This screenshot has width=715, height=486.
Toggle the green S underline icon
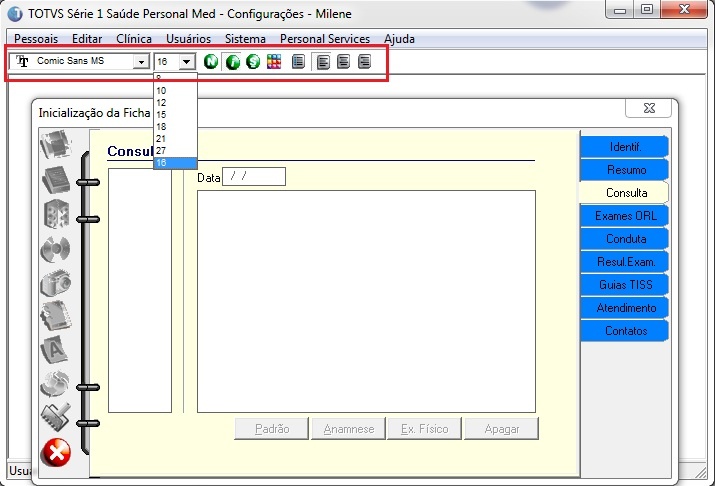coord(253,61)
